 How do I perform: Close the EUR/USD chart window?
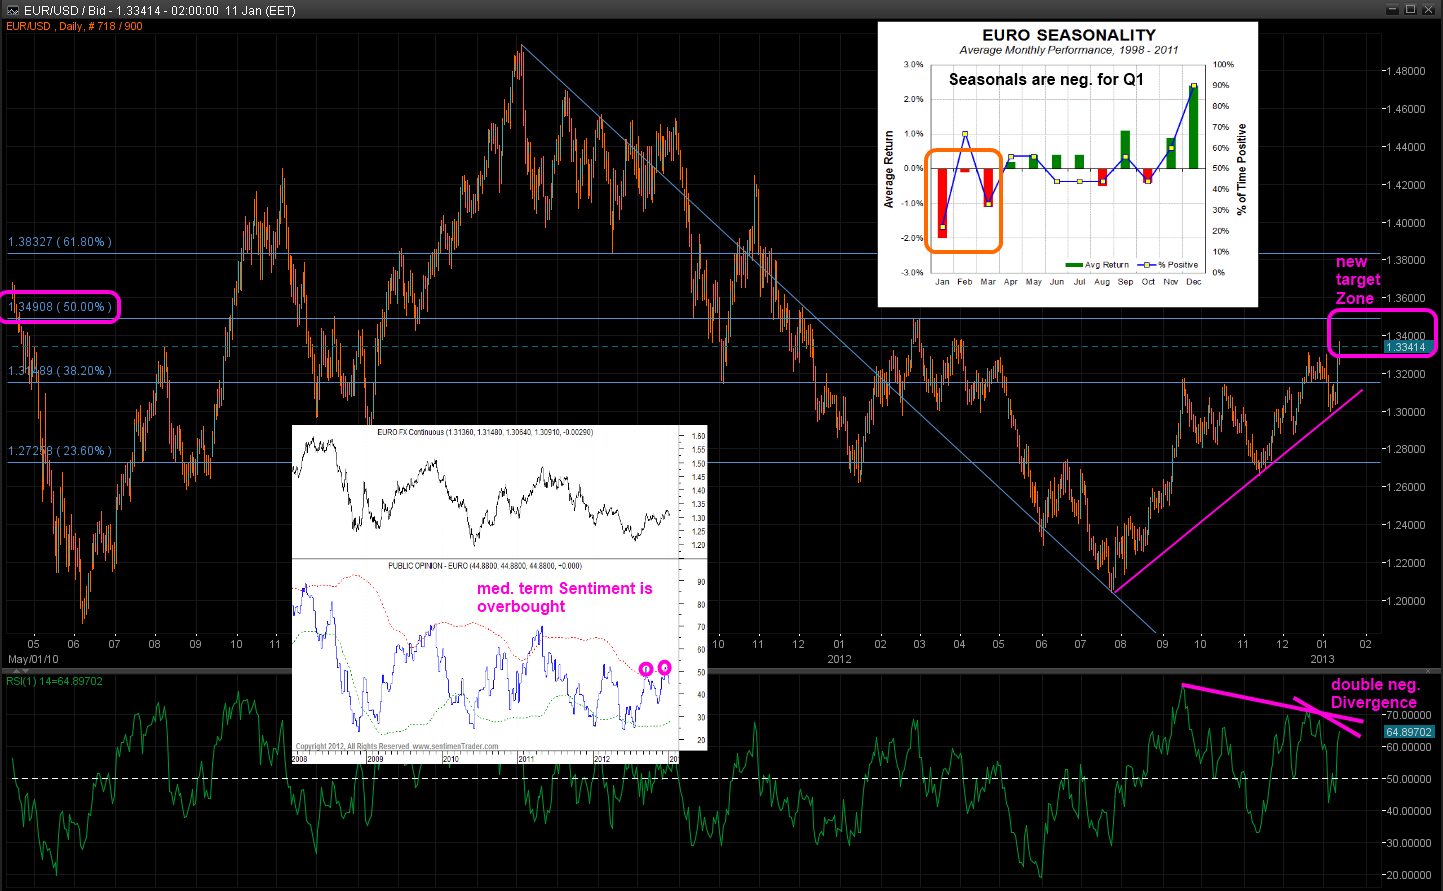(1428, 9)
